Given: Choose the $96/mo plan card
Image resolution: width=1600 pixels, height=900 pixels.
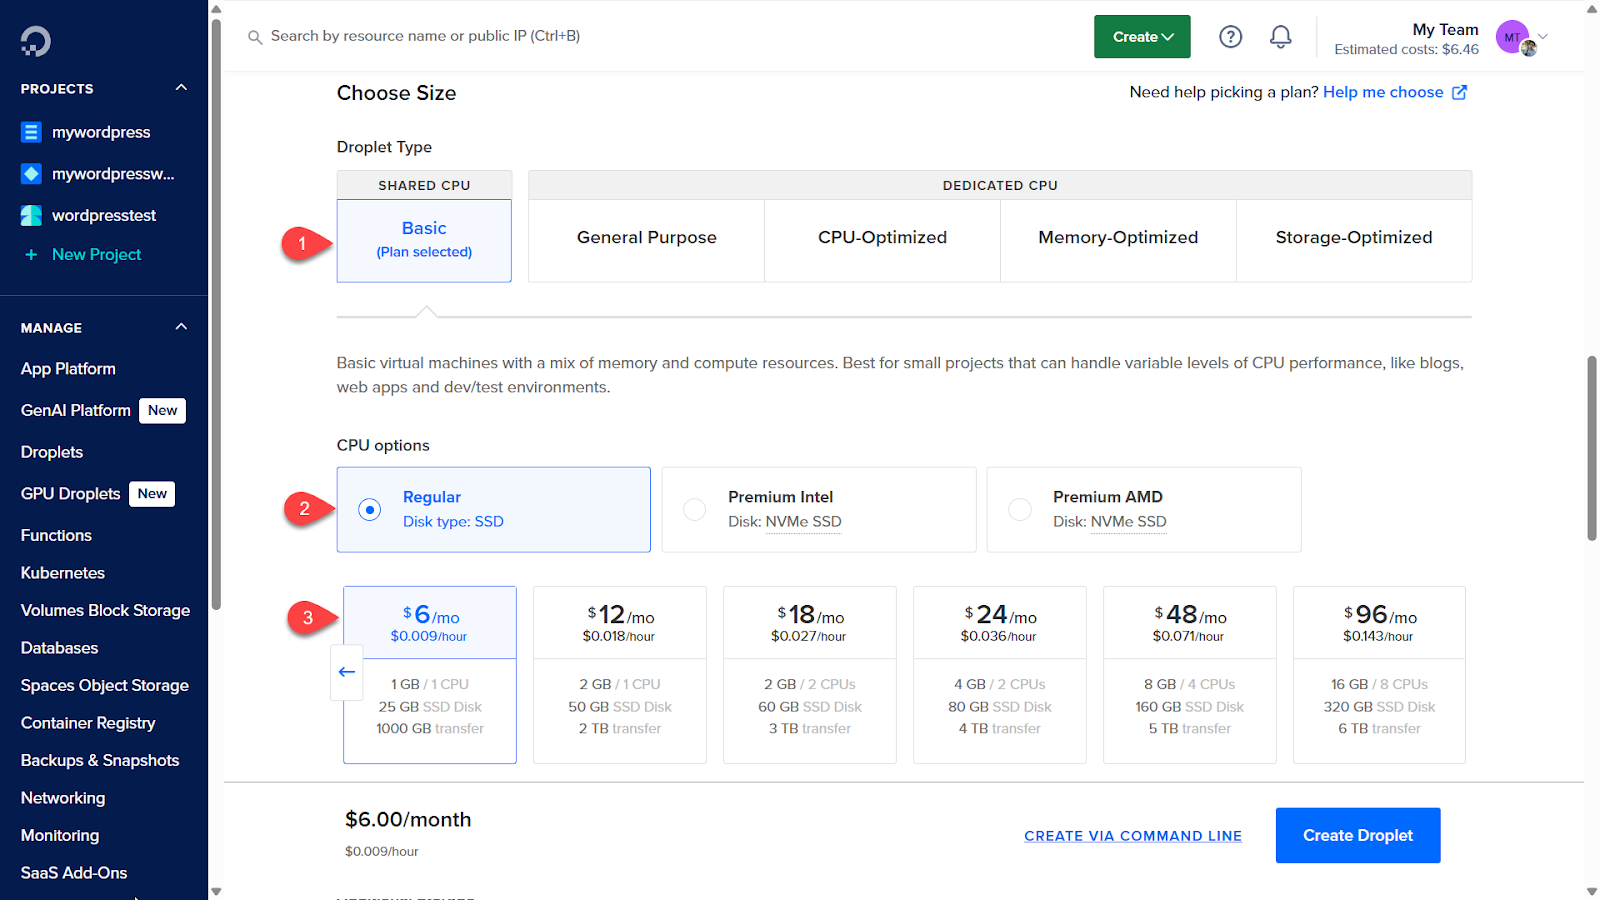Looking at the screenshot, I should 1379,675.
